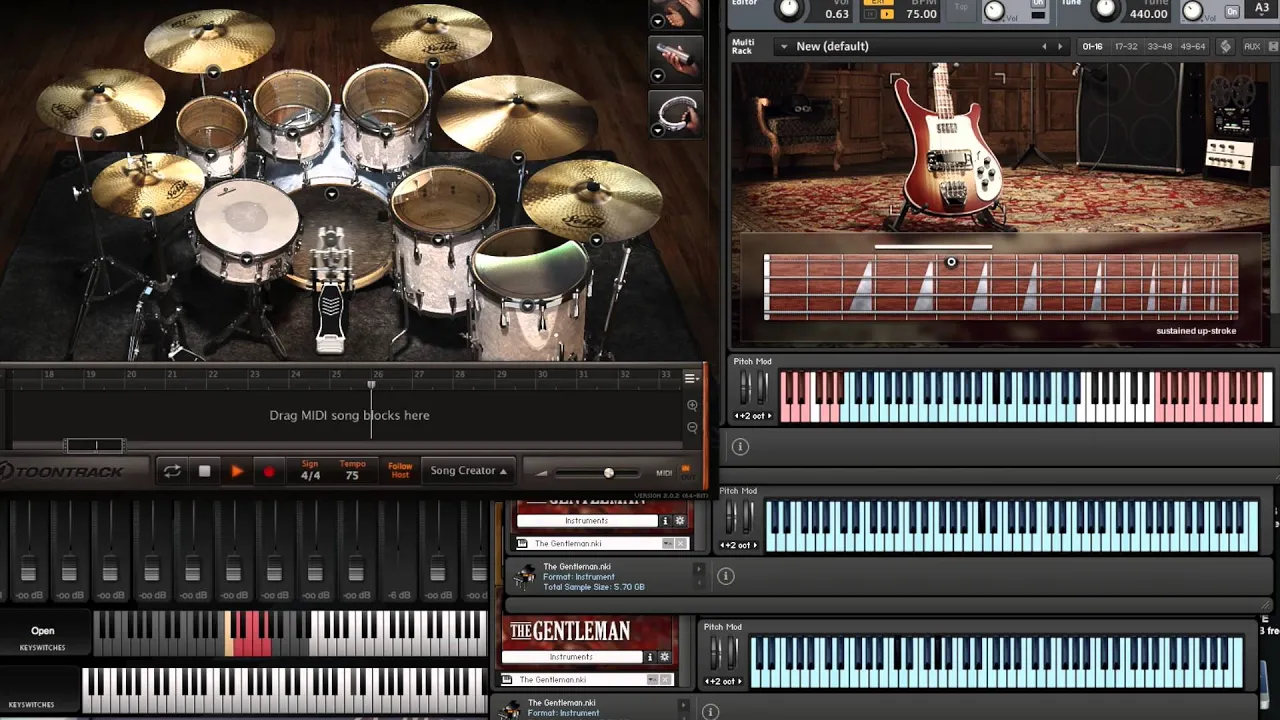This screenshot has height=720, width=1280.
Task: Zoom out on the song track
Action: point(692,428)
